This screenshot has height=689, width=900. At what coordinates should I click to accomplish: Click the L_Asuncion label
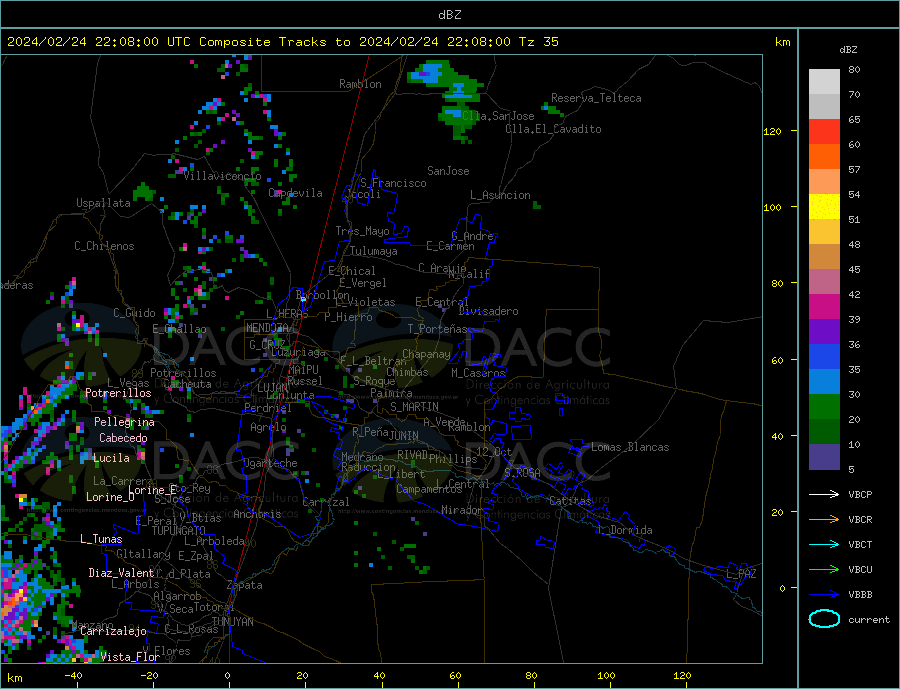click(x=500, y=195)
